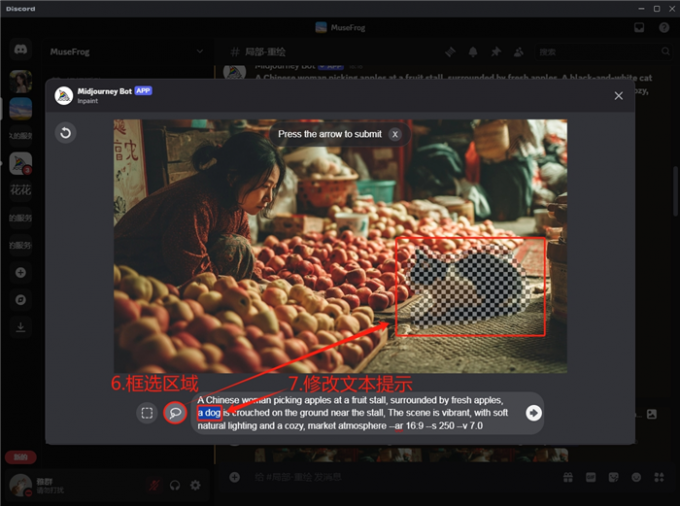This screenshot has height=506, width=680.
Task: Open the sailboat Midjourney server with notification
Action: [x=20, y=163]
